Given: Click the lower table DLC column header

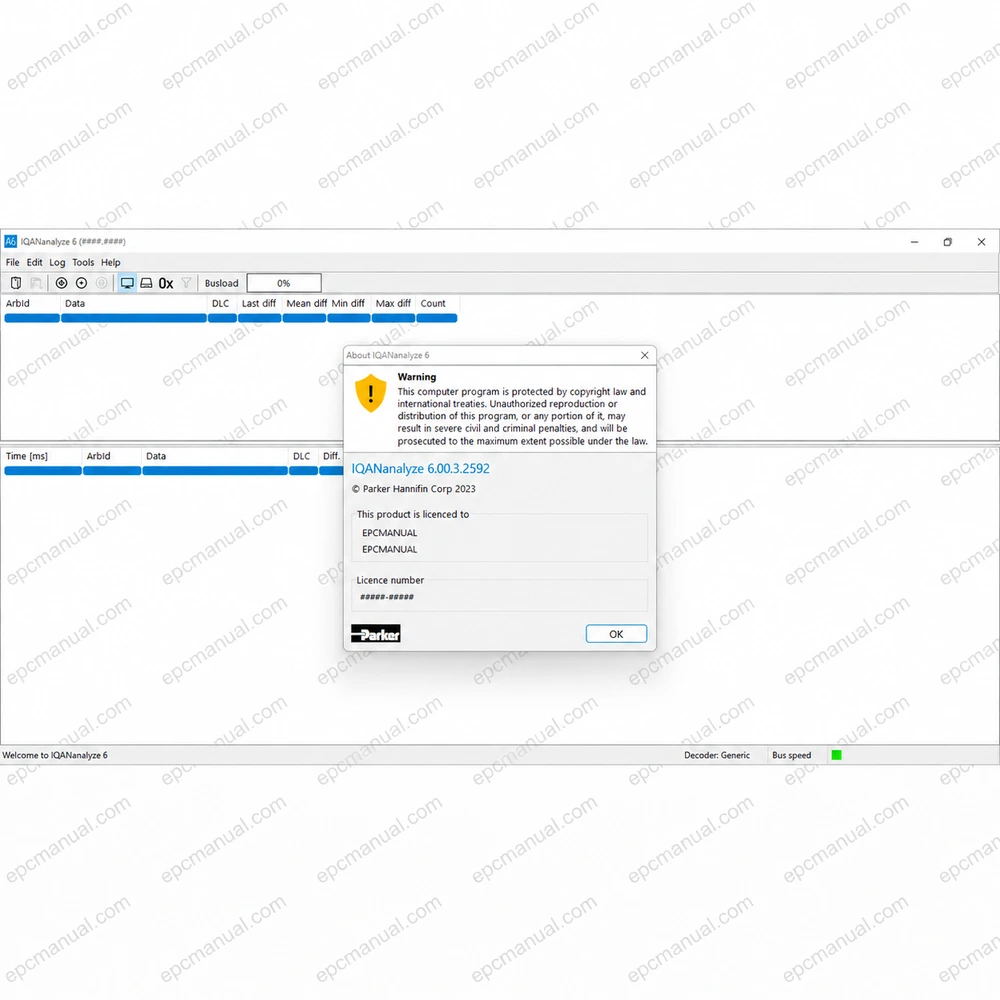Looking at the screenshot, I should (x=304, y=456).
